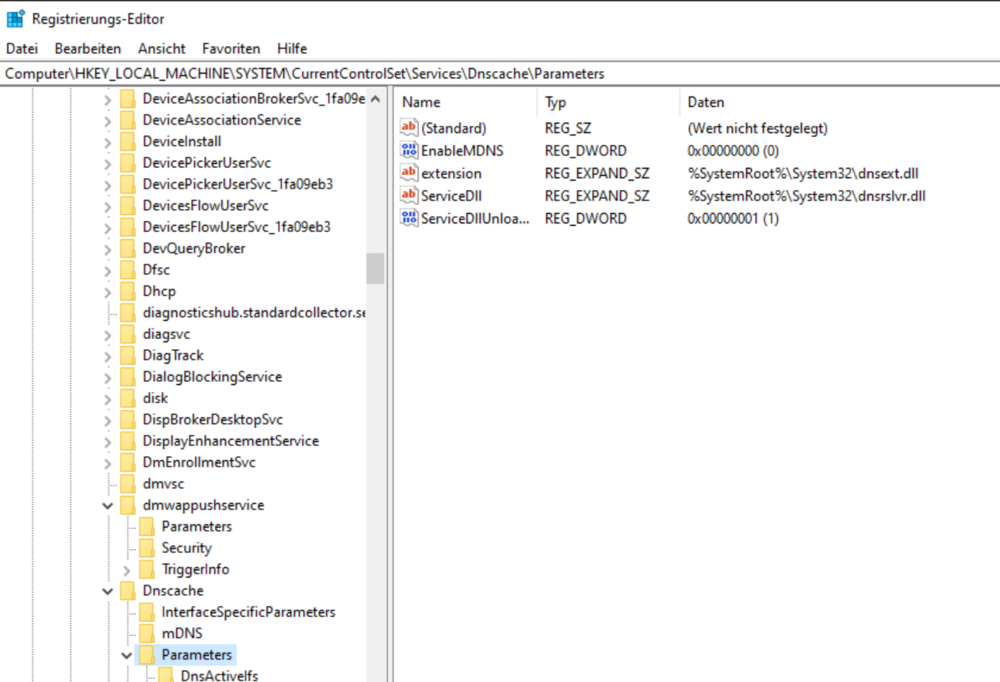Viewport: 1000px width, 682px height.
Task: Collapse the Dnscache key
Action: click(107, 590)
